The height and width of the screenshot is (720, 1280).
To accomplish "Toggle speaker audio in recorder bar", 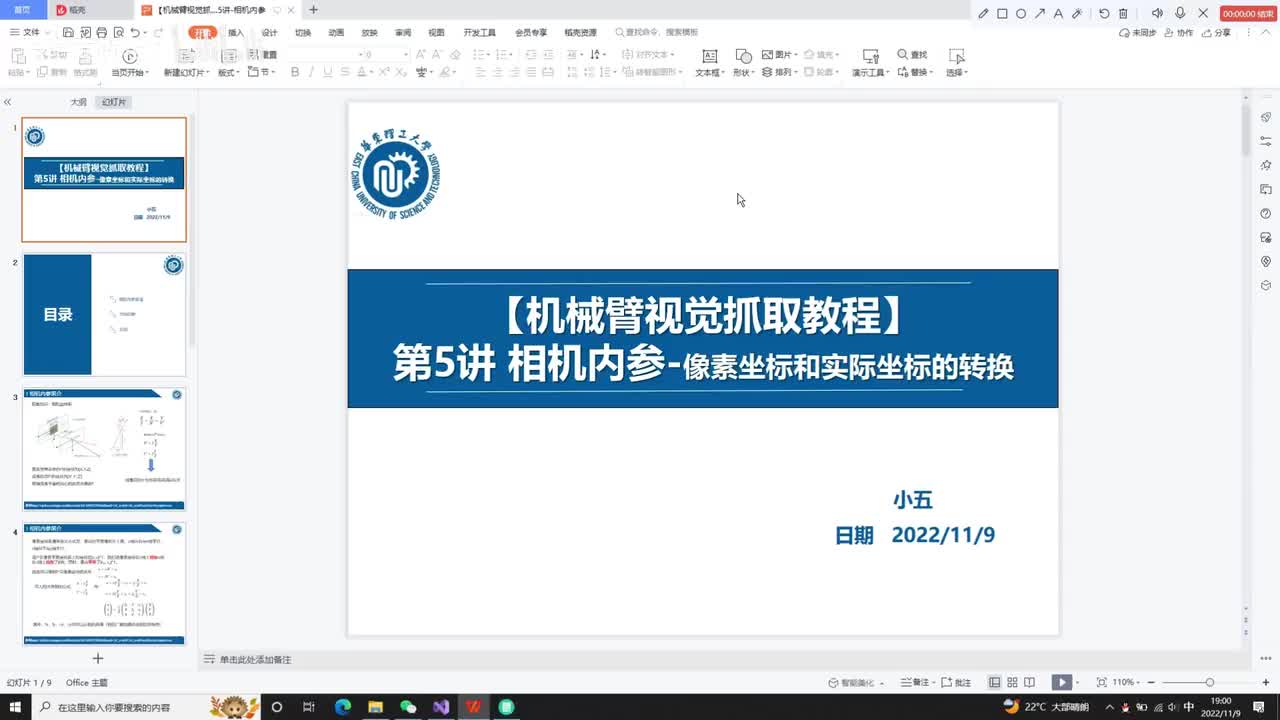I will coord(1157,14).
